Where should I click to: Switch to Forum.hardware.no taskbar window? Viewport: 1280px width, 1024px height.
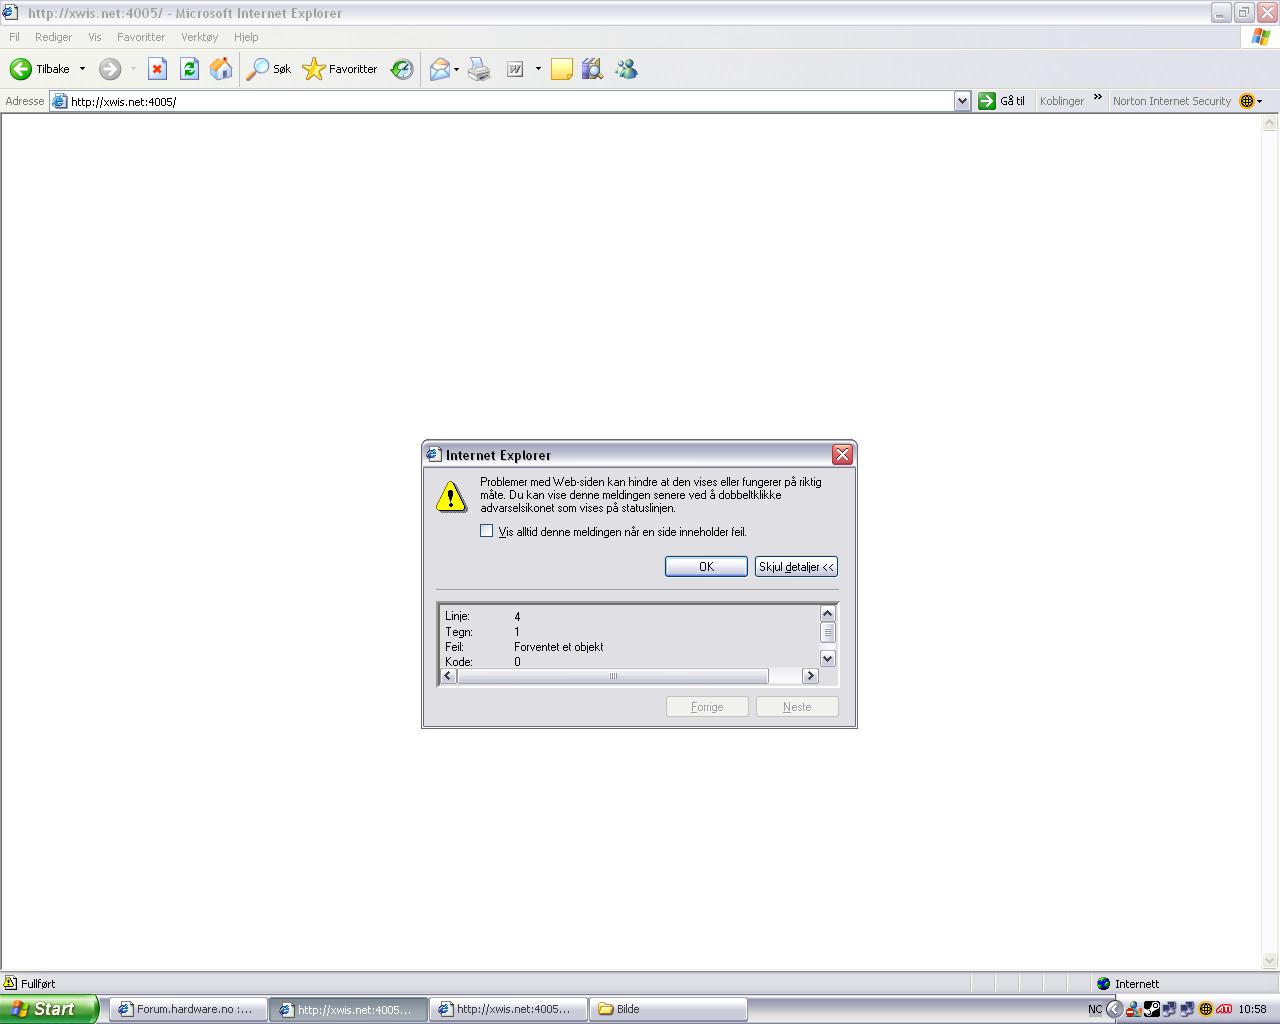pyautogui.click(x=189, y=1009)
